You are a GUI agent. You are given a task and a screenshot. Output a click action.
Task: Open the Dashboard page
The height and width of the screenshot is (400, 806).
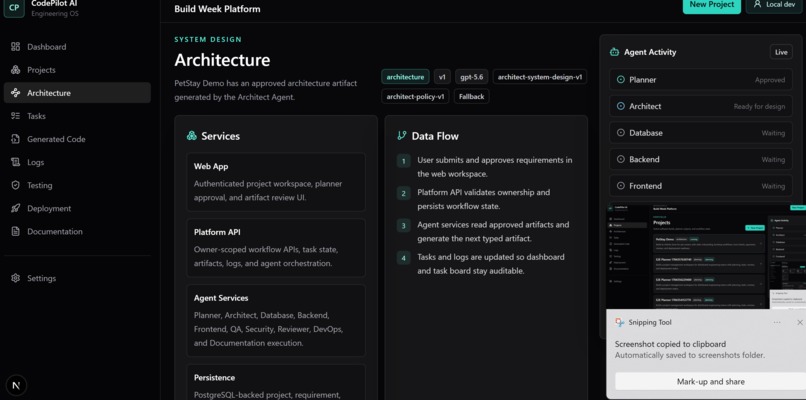(77, 47)
